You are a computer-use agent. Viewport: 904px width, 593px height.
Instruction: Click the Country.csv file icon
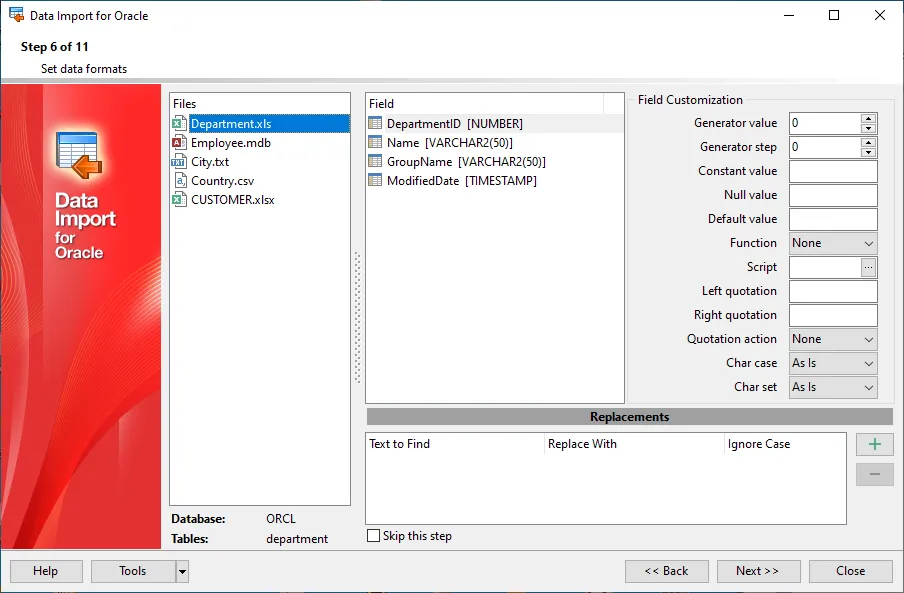[x=179, y=180]
